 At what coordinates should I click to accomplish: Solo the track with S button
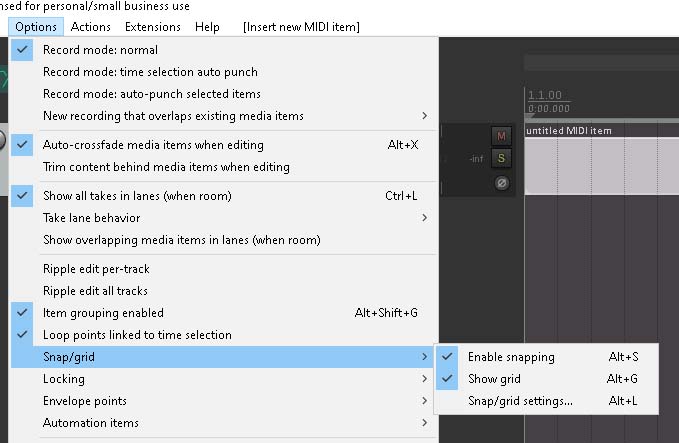[x=501, y=158]
